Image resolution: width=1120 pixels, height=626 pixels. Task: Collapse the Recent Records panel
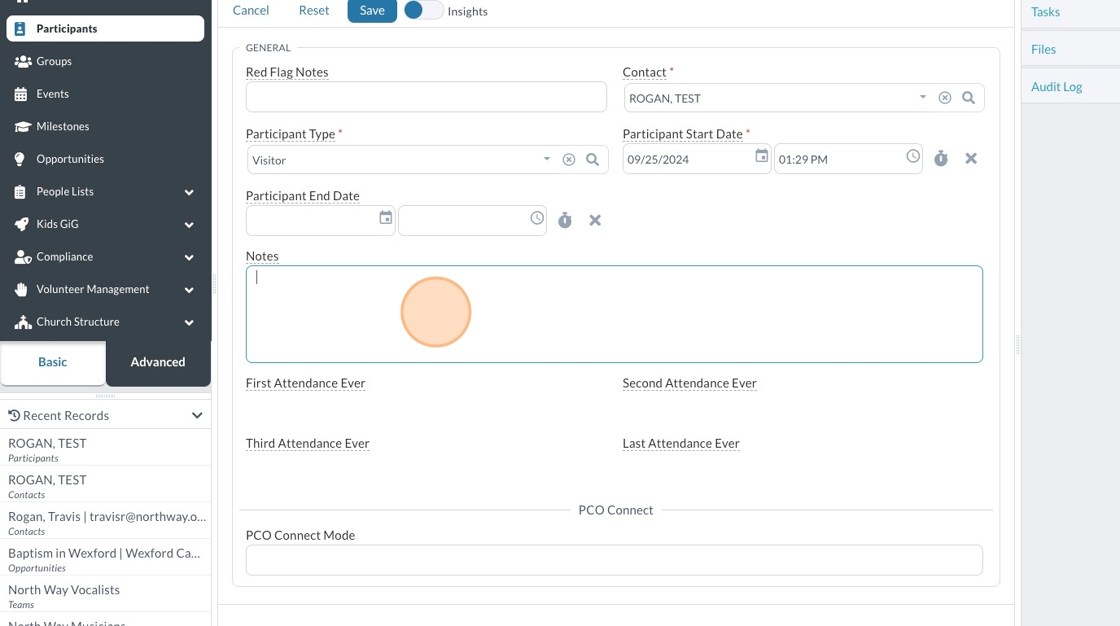tap(197, 415)
